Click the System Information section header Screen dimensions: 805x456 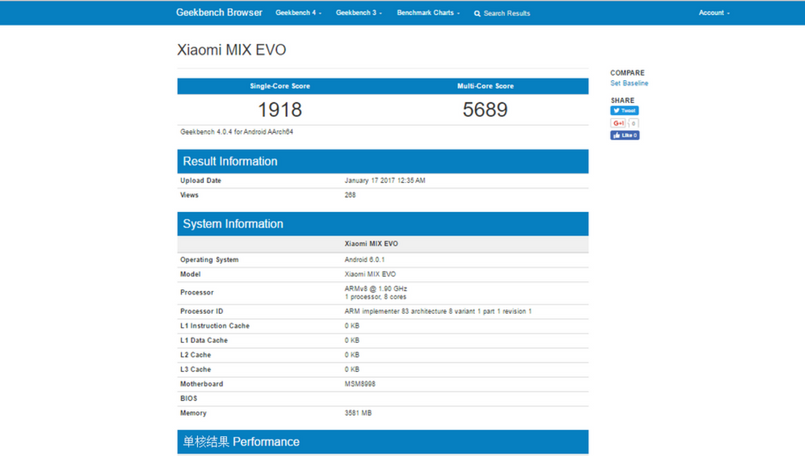[383, 224]
